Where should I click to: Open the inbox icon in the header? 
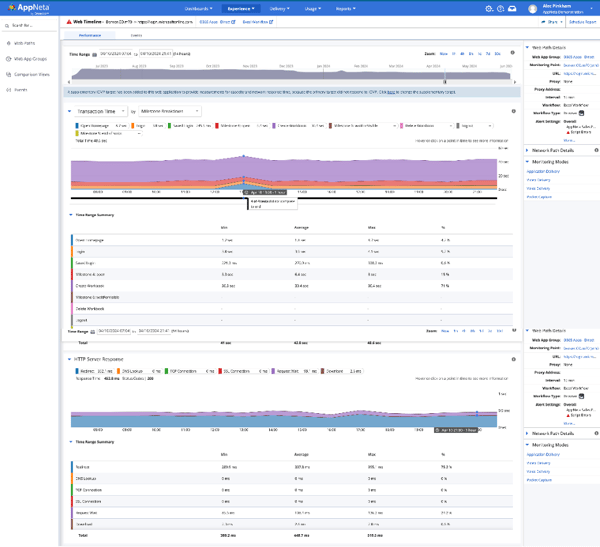coord(512,8)
